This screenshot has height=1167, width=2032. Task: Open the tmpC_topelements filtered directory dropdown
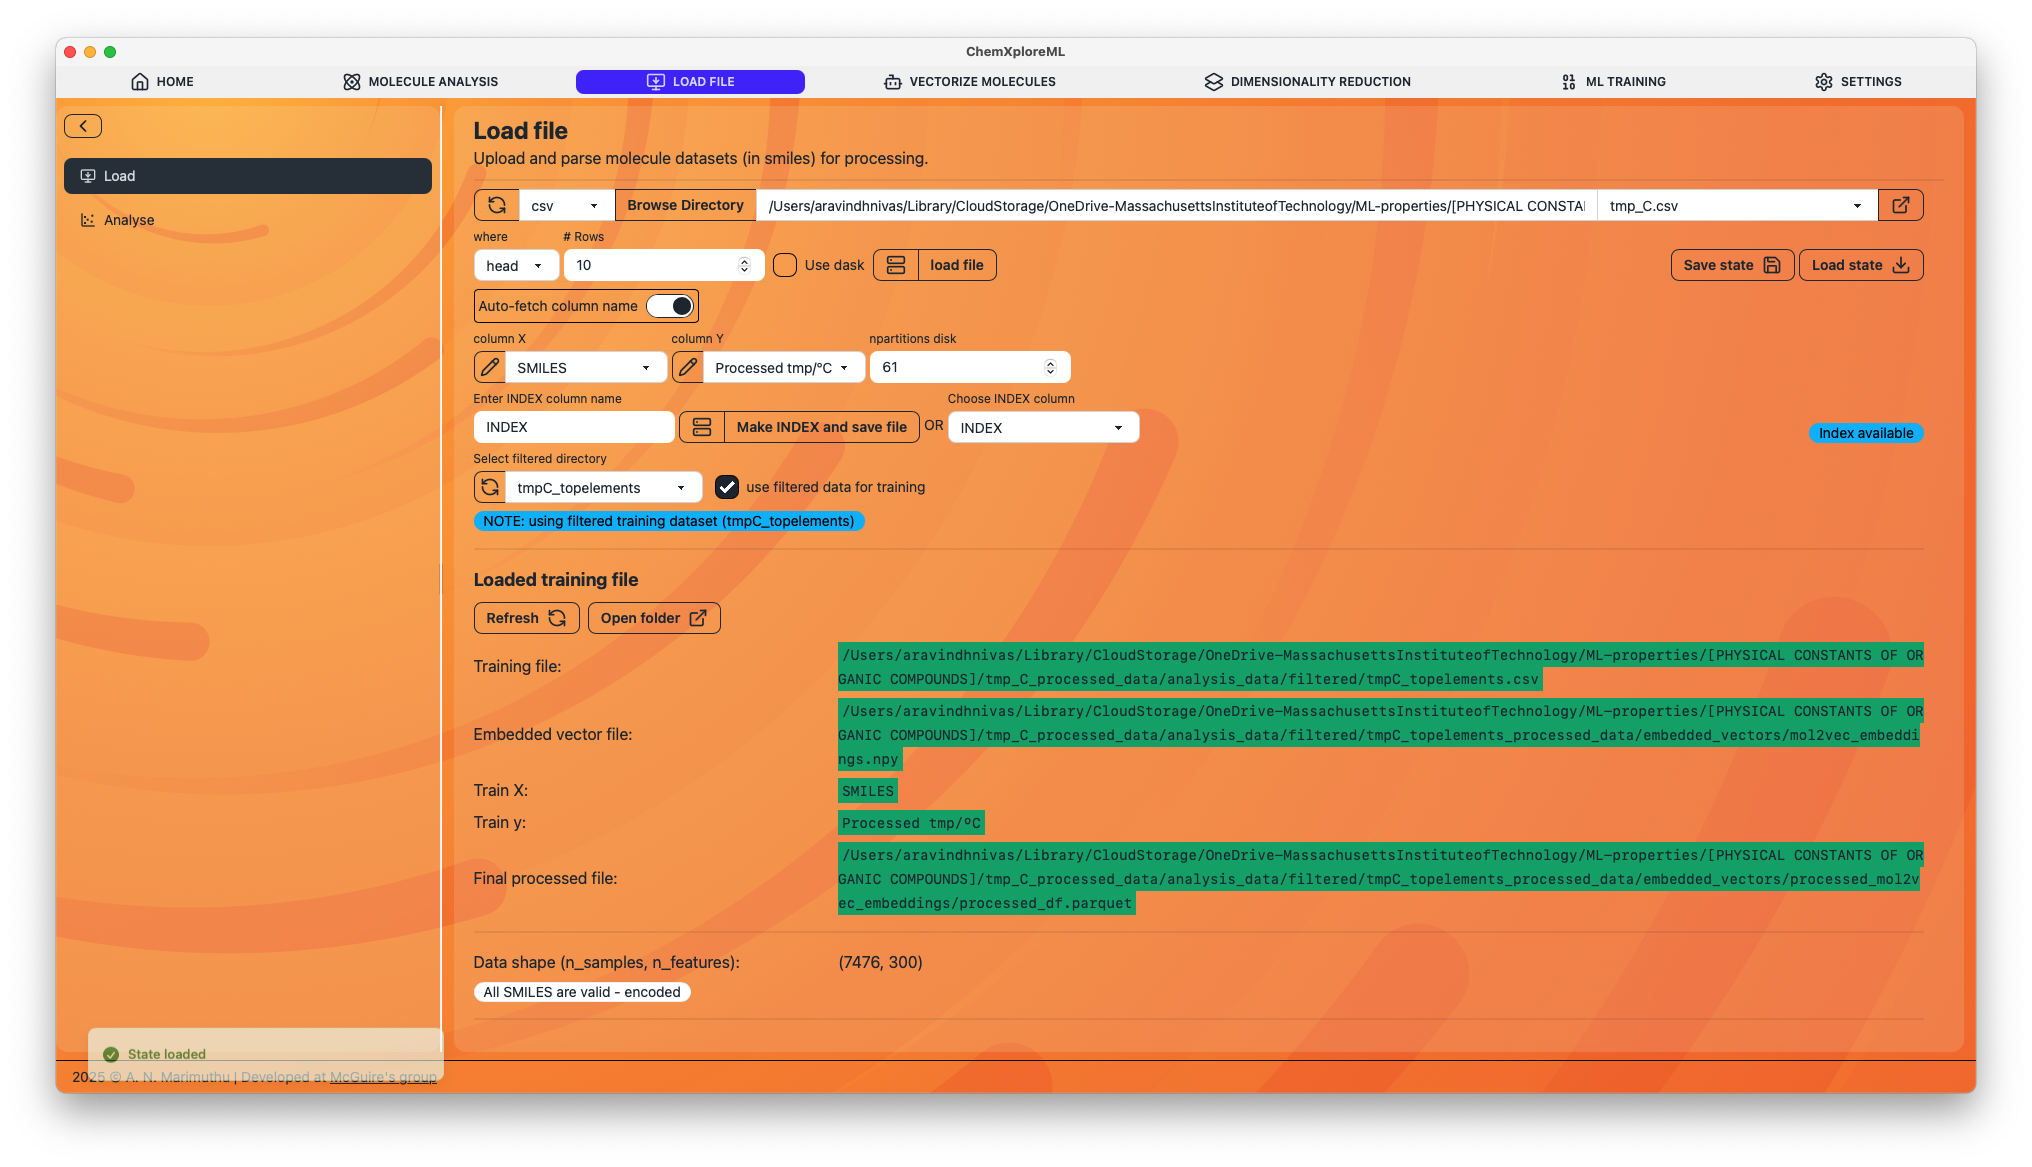pyautogui.click(x=603, y=487)
